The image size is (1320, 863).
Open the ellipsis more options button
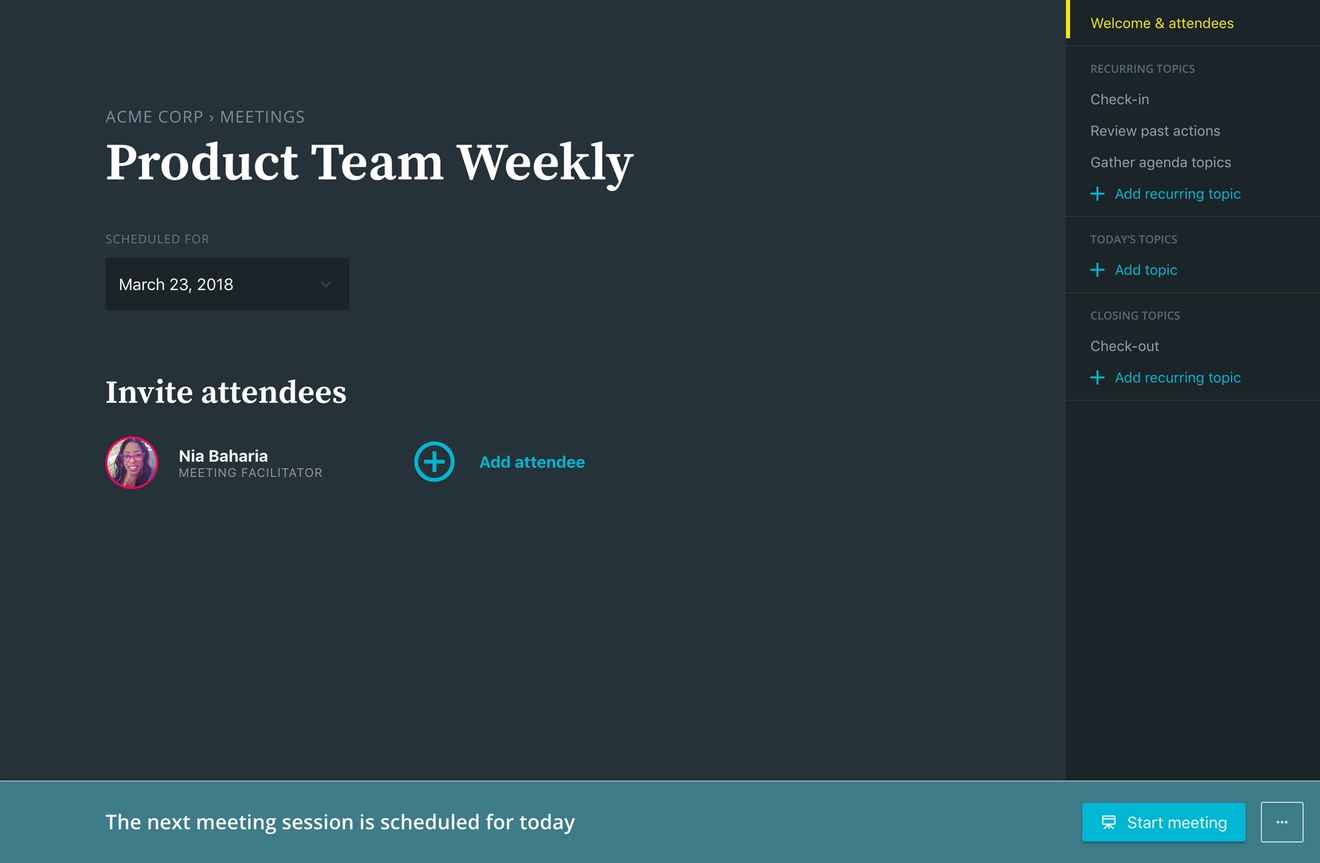point(1282,822)
